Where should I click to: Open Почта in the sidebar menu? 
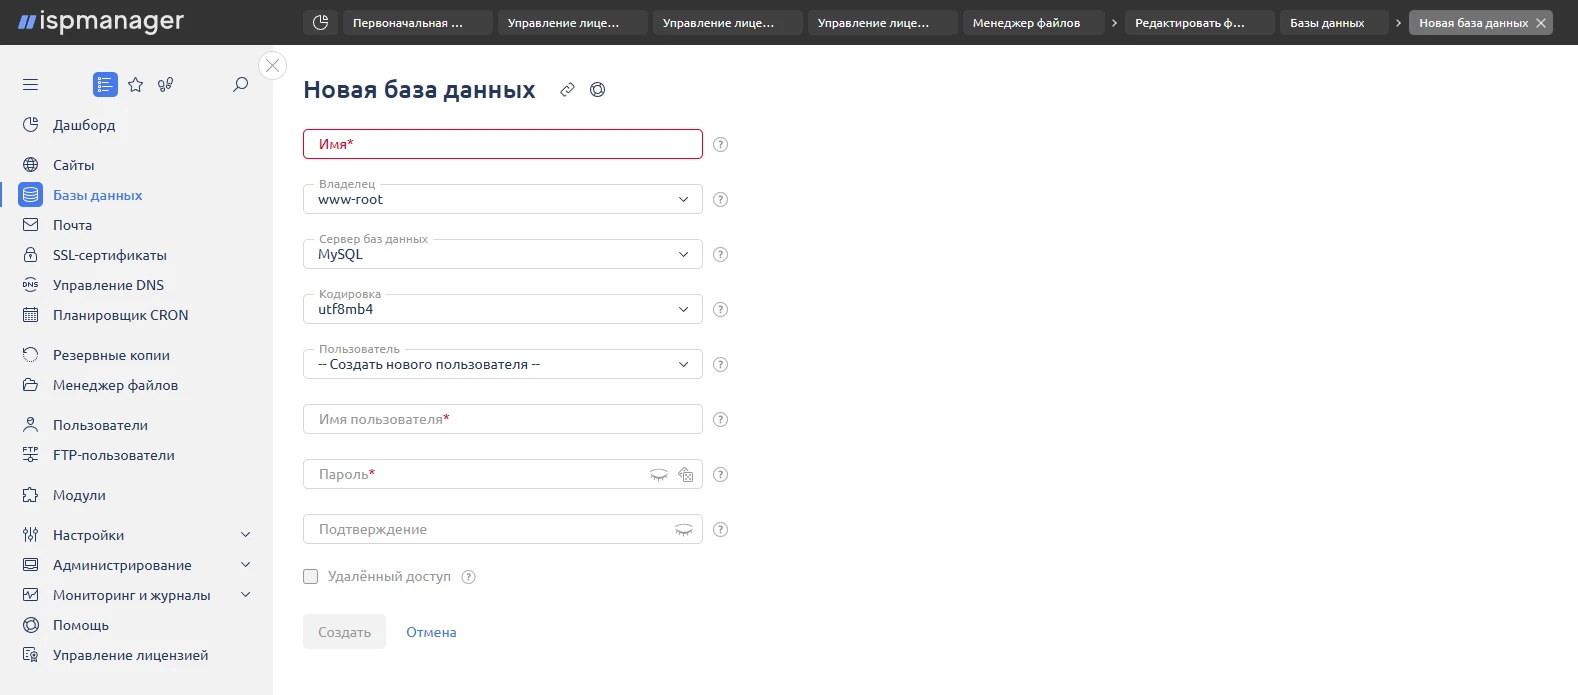coord(72,225)
